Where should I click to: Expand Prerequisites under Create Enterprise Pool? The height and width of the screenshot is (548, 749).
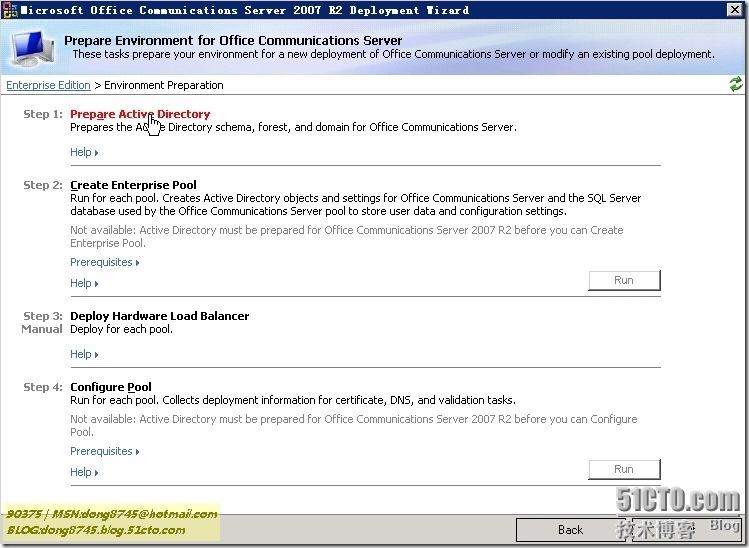(x=105, y=262)
